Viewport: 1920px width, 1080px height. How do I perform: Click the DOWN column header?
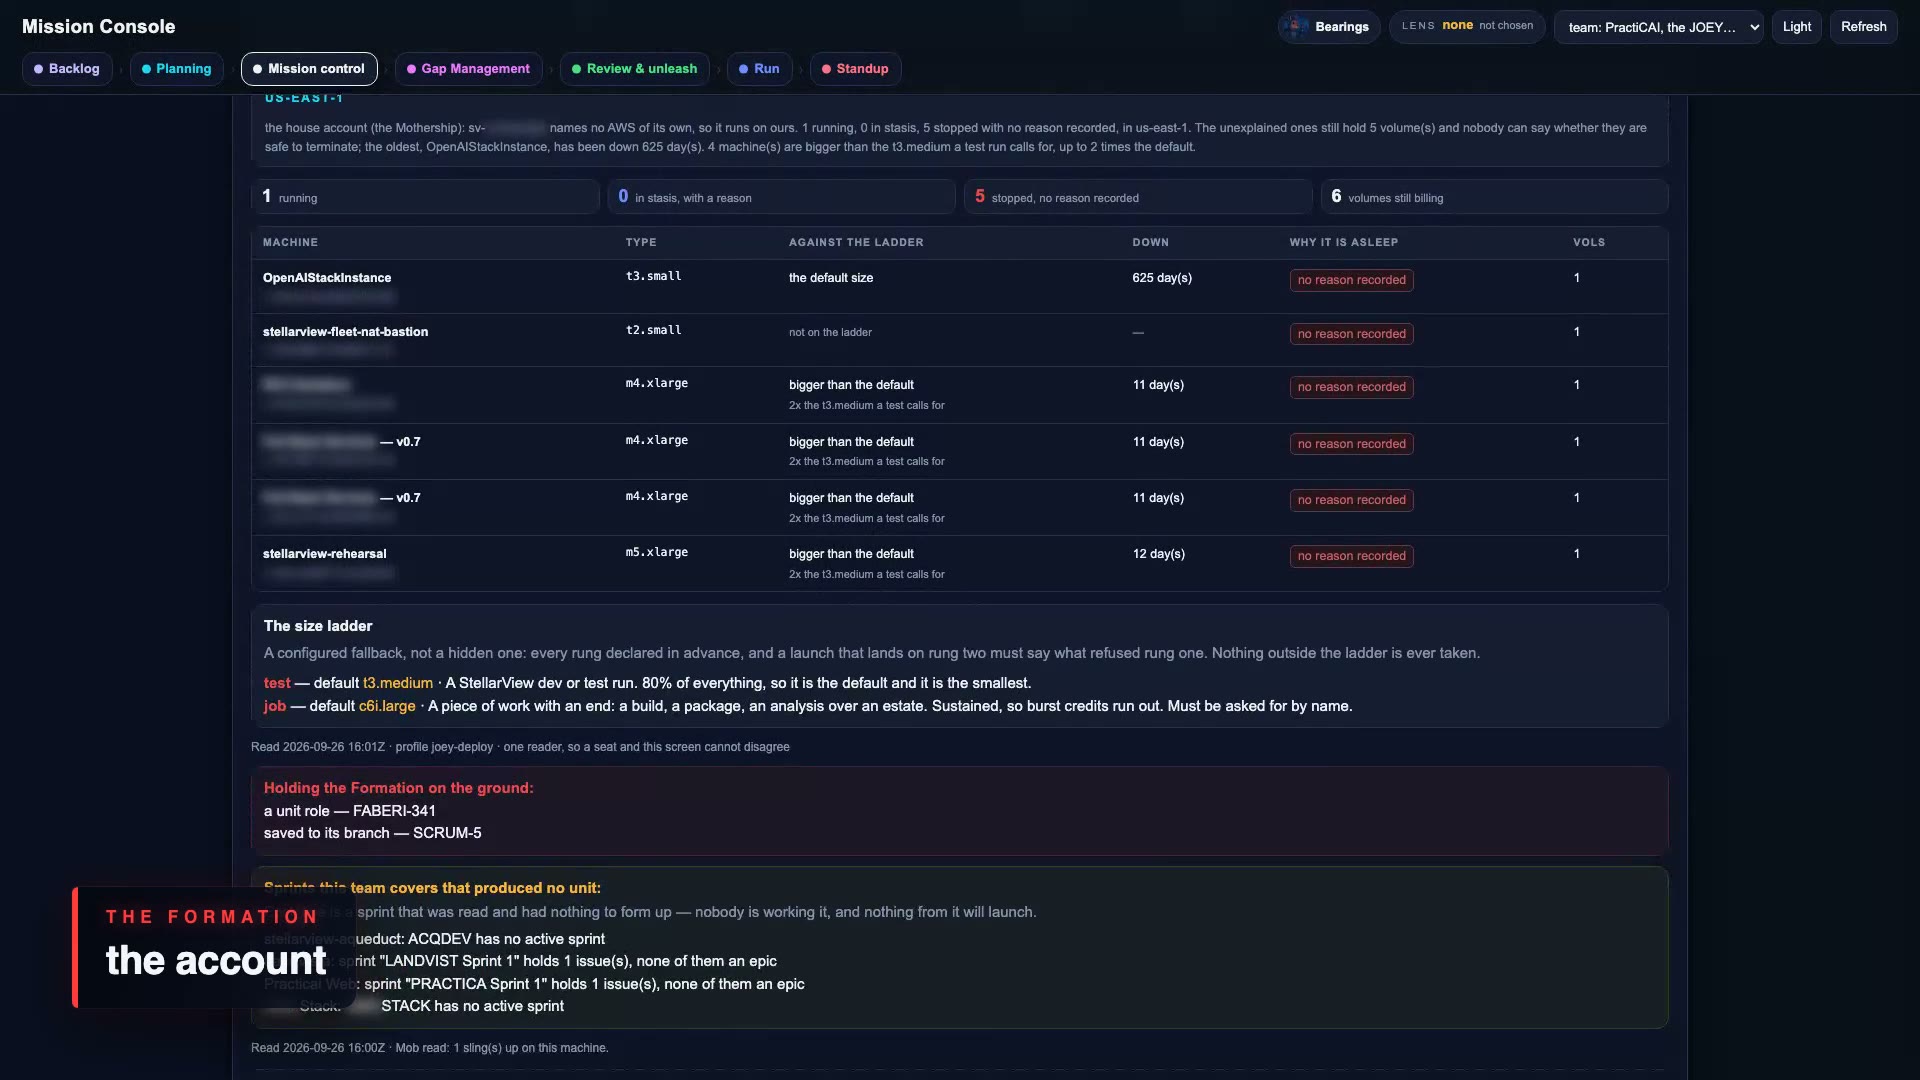point(1150,243)
